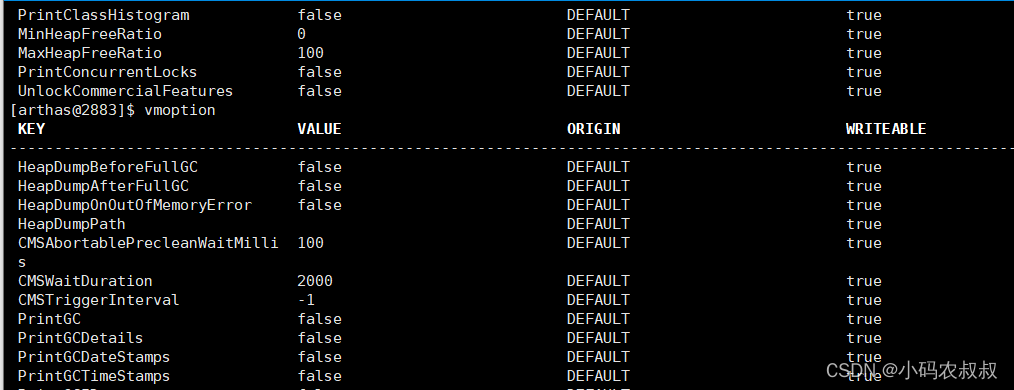Image resolution: width=1014 pixels, height=390 pixels.
Task: Click the MaxHeapFreeRatio value 100
Action: click(310, 52)
